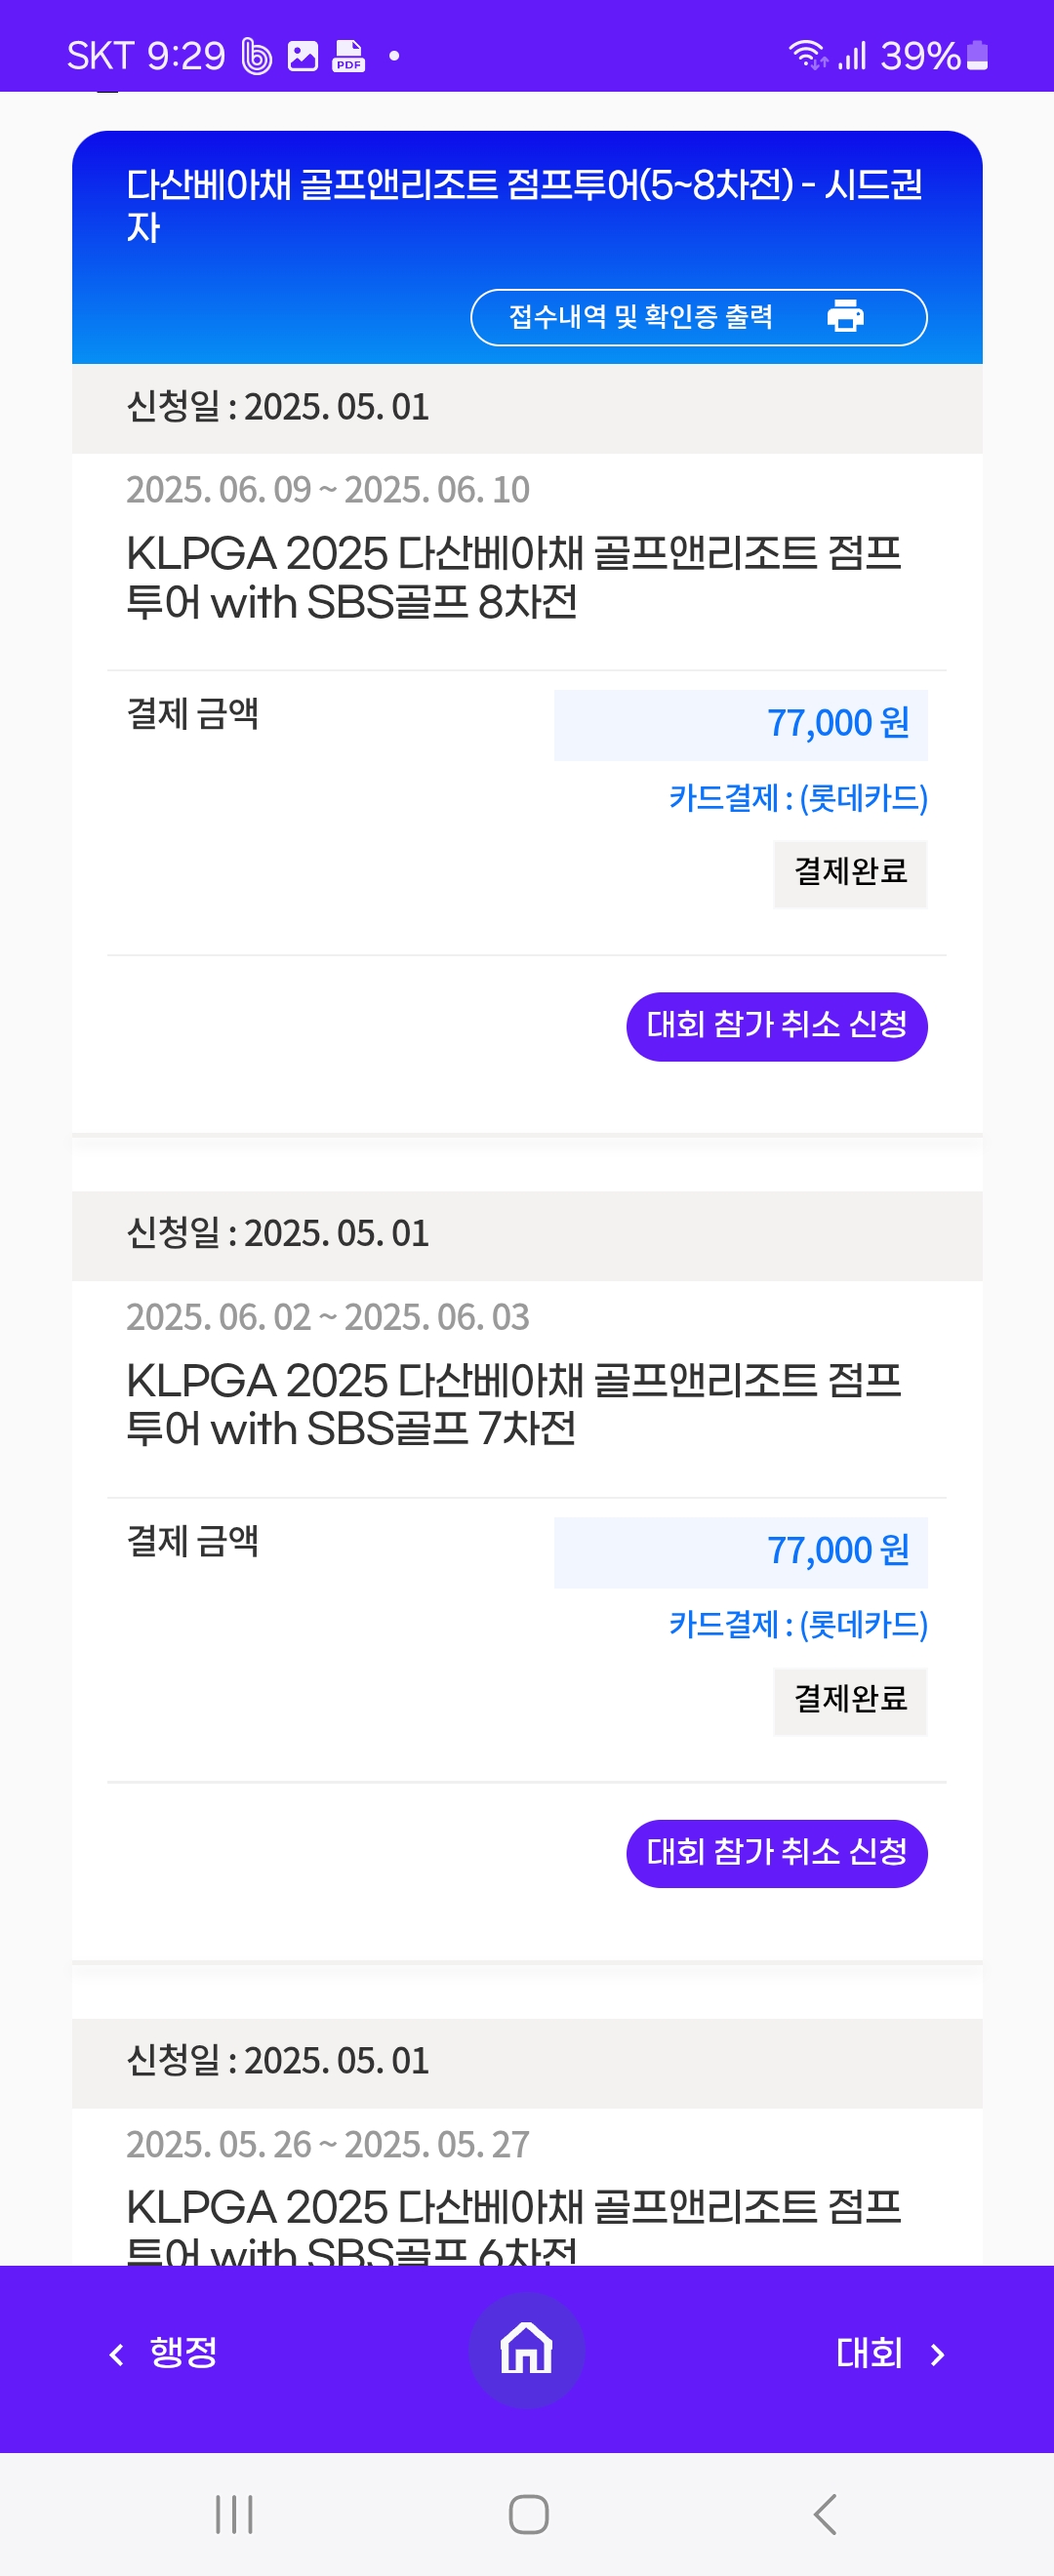Tap 결제완료 status for 8차전
The image size is (1054, 2576).
(850, 873)
